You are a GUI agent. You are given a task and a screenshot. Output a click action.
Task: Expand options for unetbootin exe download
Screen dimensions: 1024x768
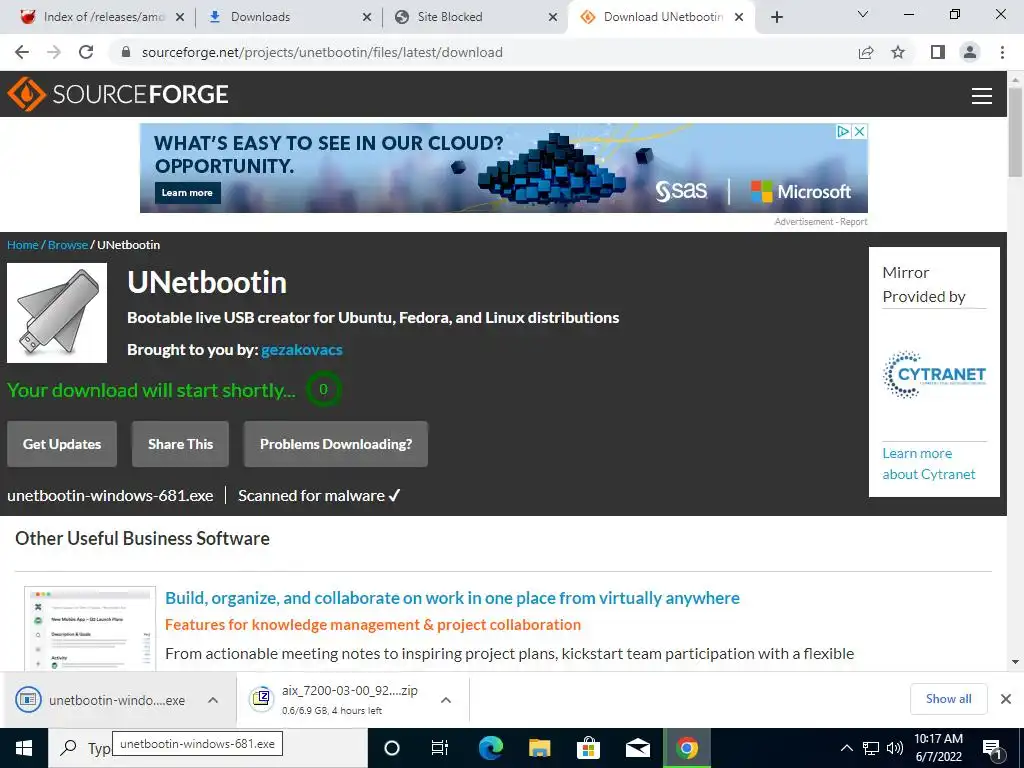(x=213, y=700)
